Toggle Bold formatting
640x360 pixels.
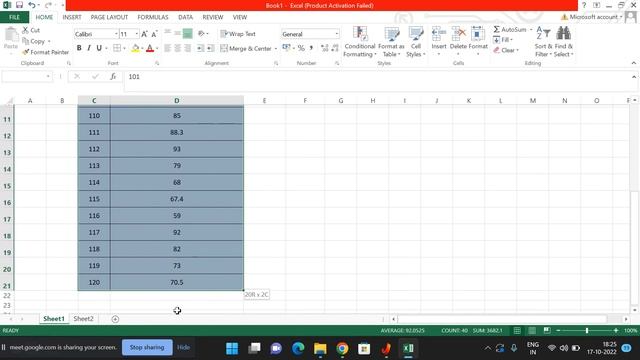(79, 48)
